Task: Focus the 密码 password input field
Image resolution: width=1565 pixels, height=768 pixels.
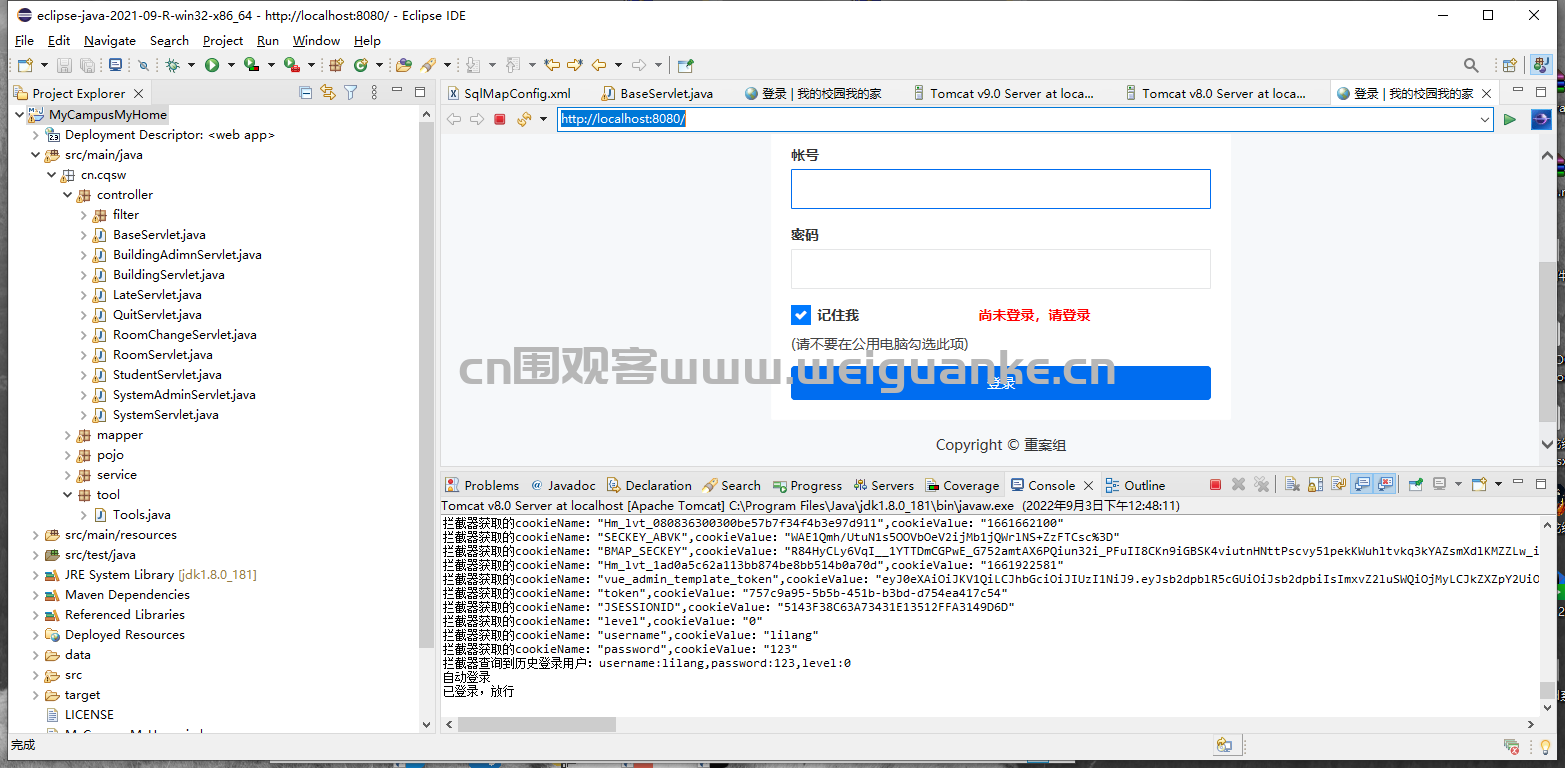Action: coord(1001,269)
